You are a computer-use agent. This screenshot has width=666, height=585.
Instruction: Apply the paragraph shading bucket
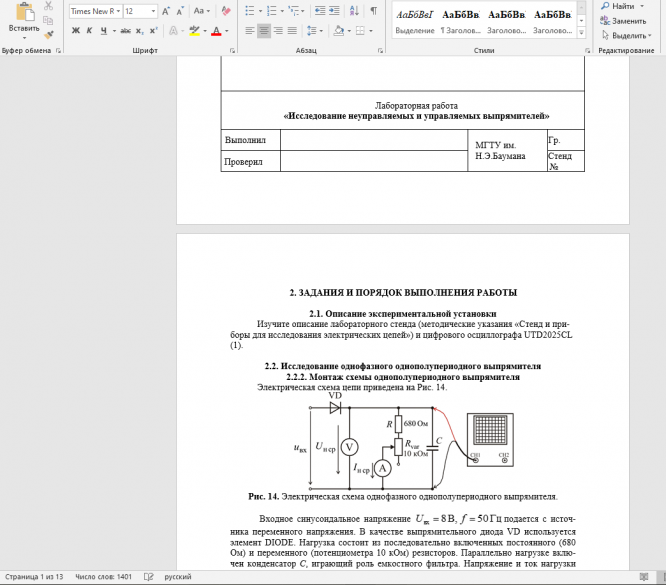coord(339,31)
